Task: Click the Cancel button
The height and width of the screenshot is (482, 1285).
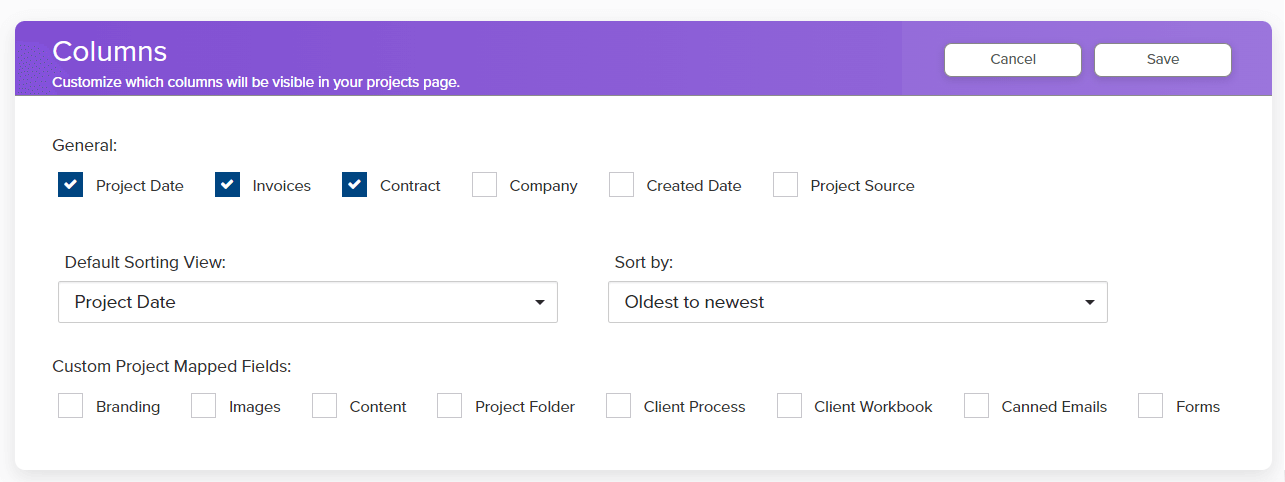Action: (x=1013, y=60)
